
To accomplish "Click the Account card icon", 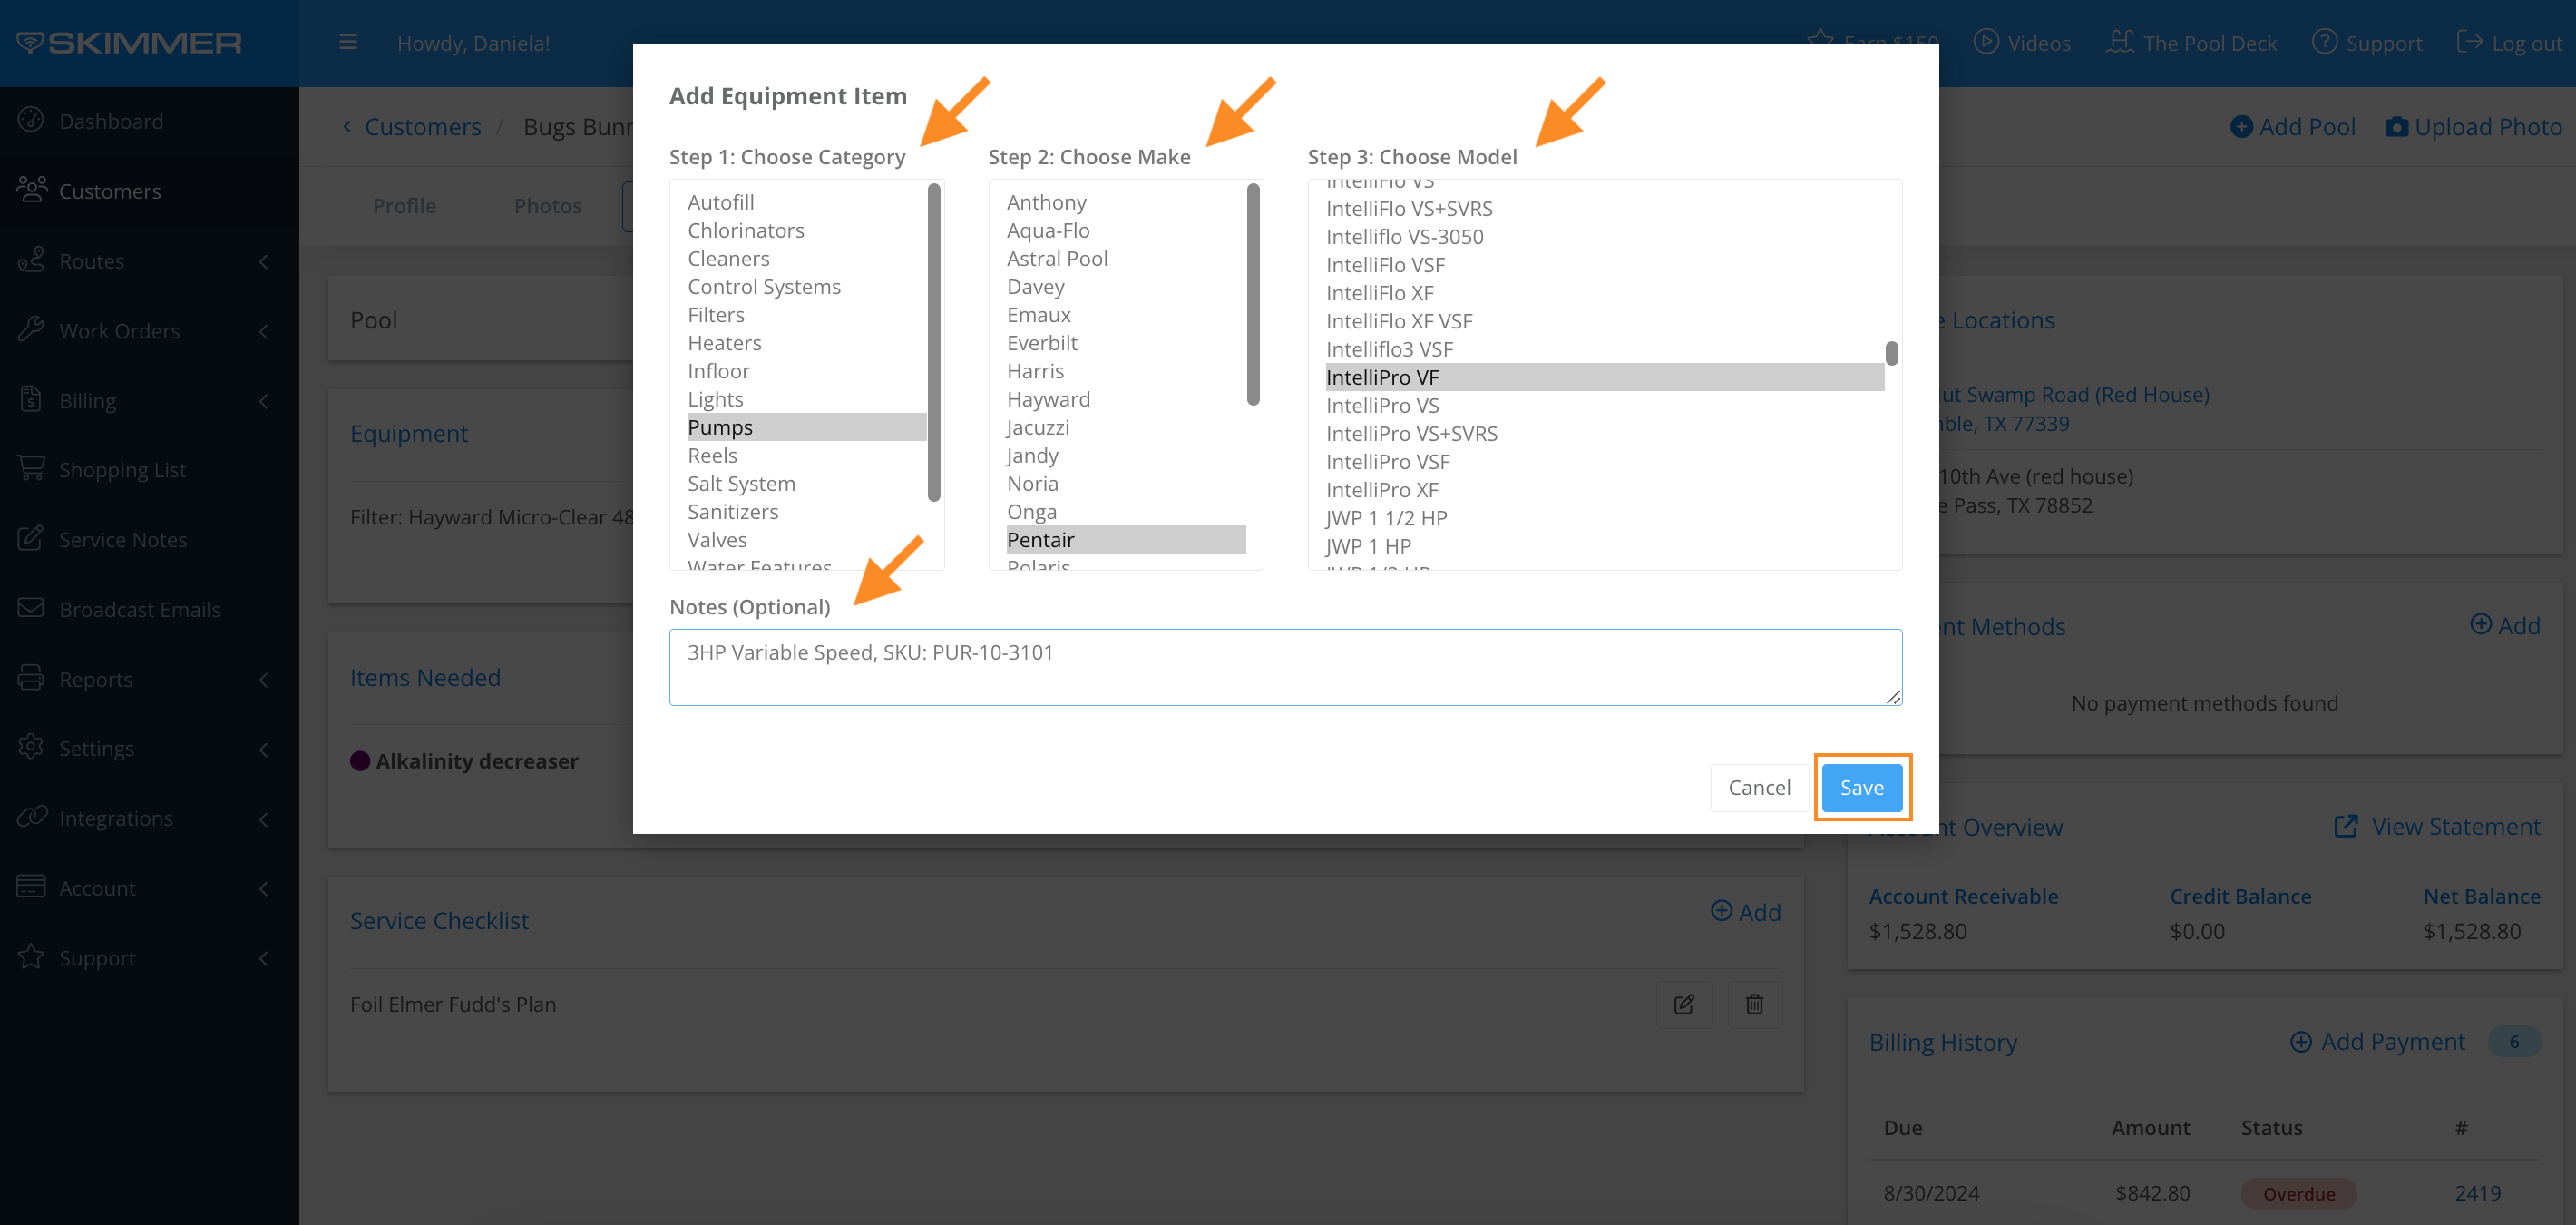I will (x=31, y=887).
